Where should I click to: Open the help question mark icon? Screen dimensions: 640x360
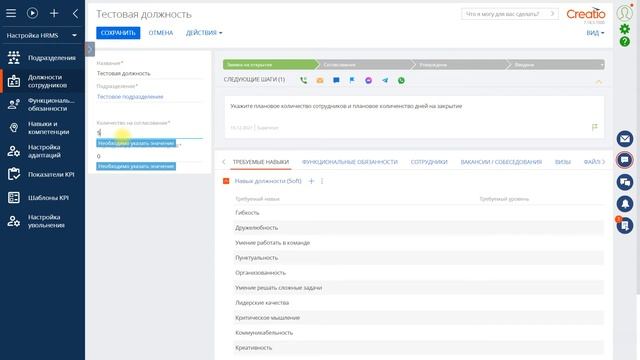[624, 42]
